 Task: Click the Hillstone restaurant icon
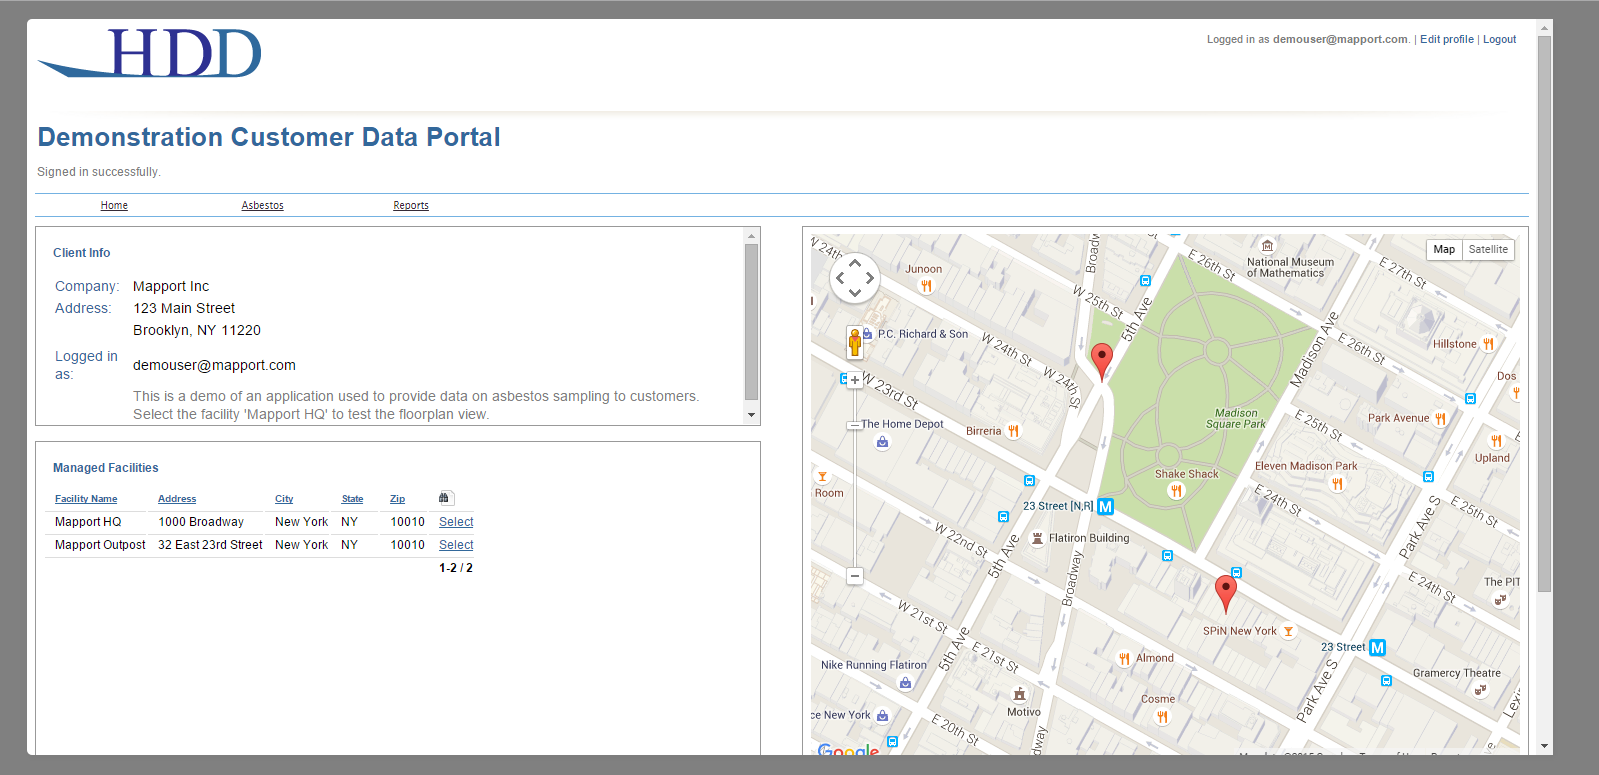[1488, 344]
